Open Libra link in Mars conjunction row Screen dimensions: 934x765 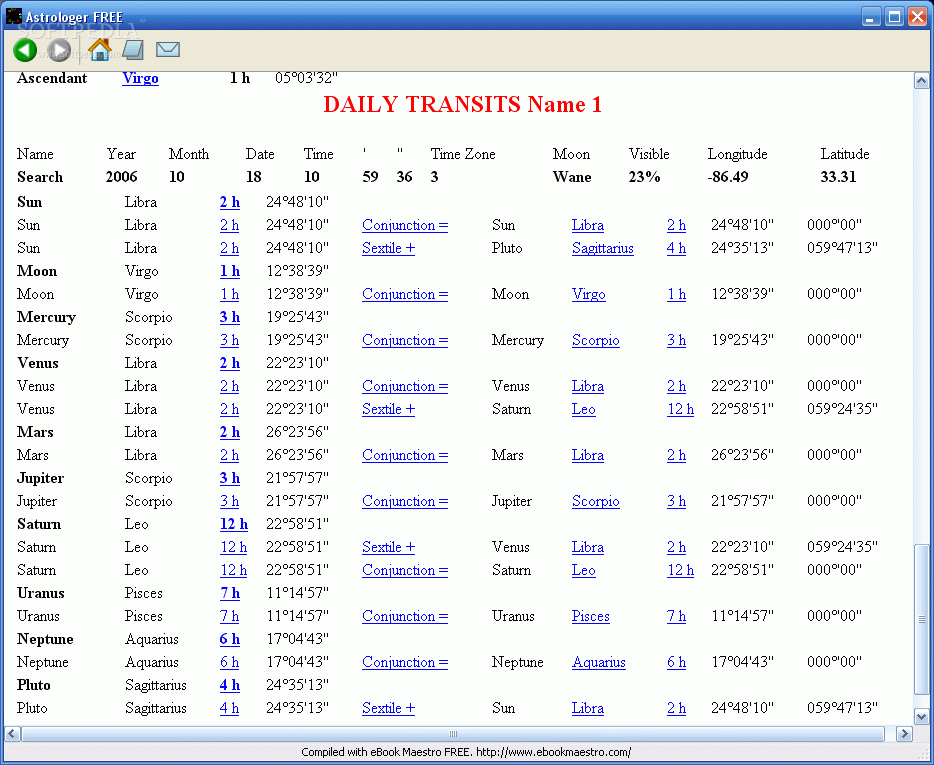[588, 455]
